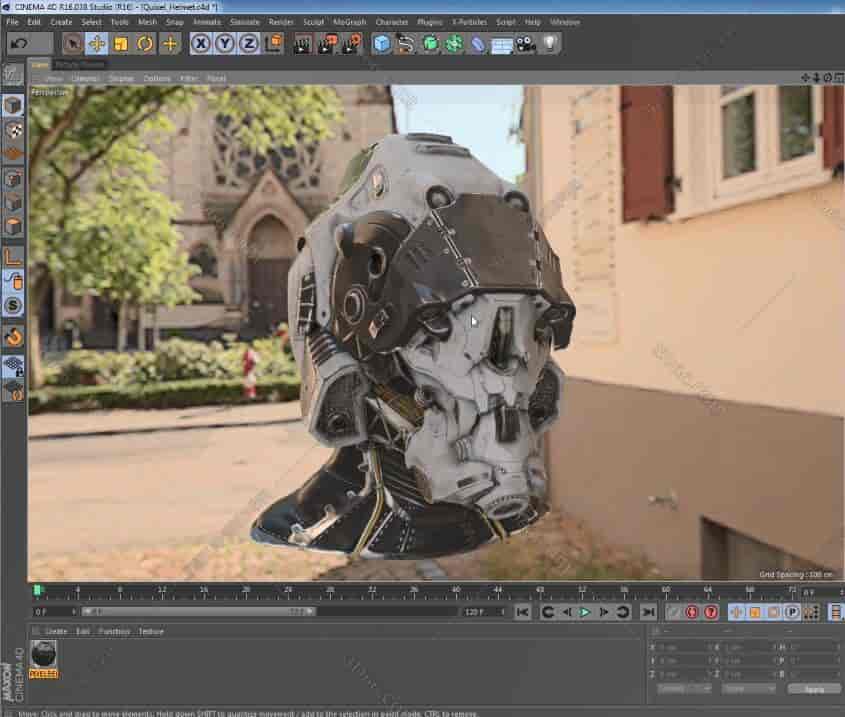Toggle the X axis lock
The height and width of the screenshot is (717, 845).
pos(198,42)
